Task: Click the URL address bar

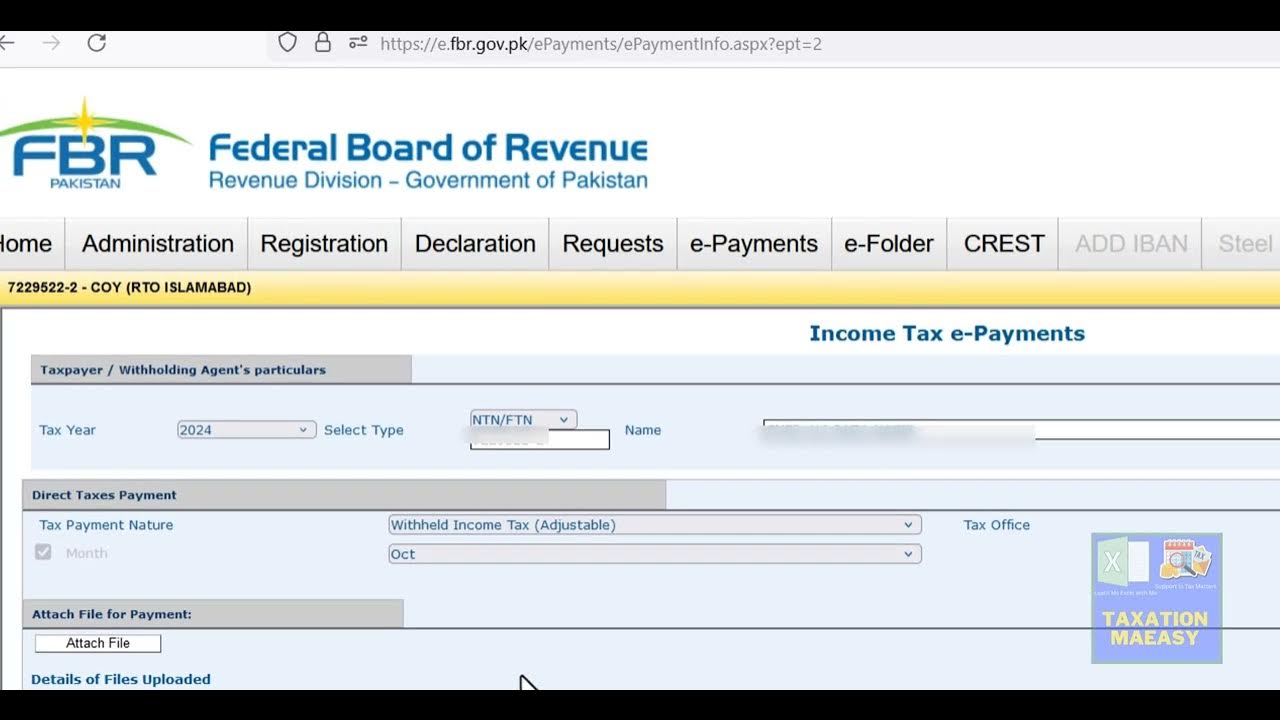Action: 773,44
